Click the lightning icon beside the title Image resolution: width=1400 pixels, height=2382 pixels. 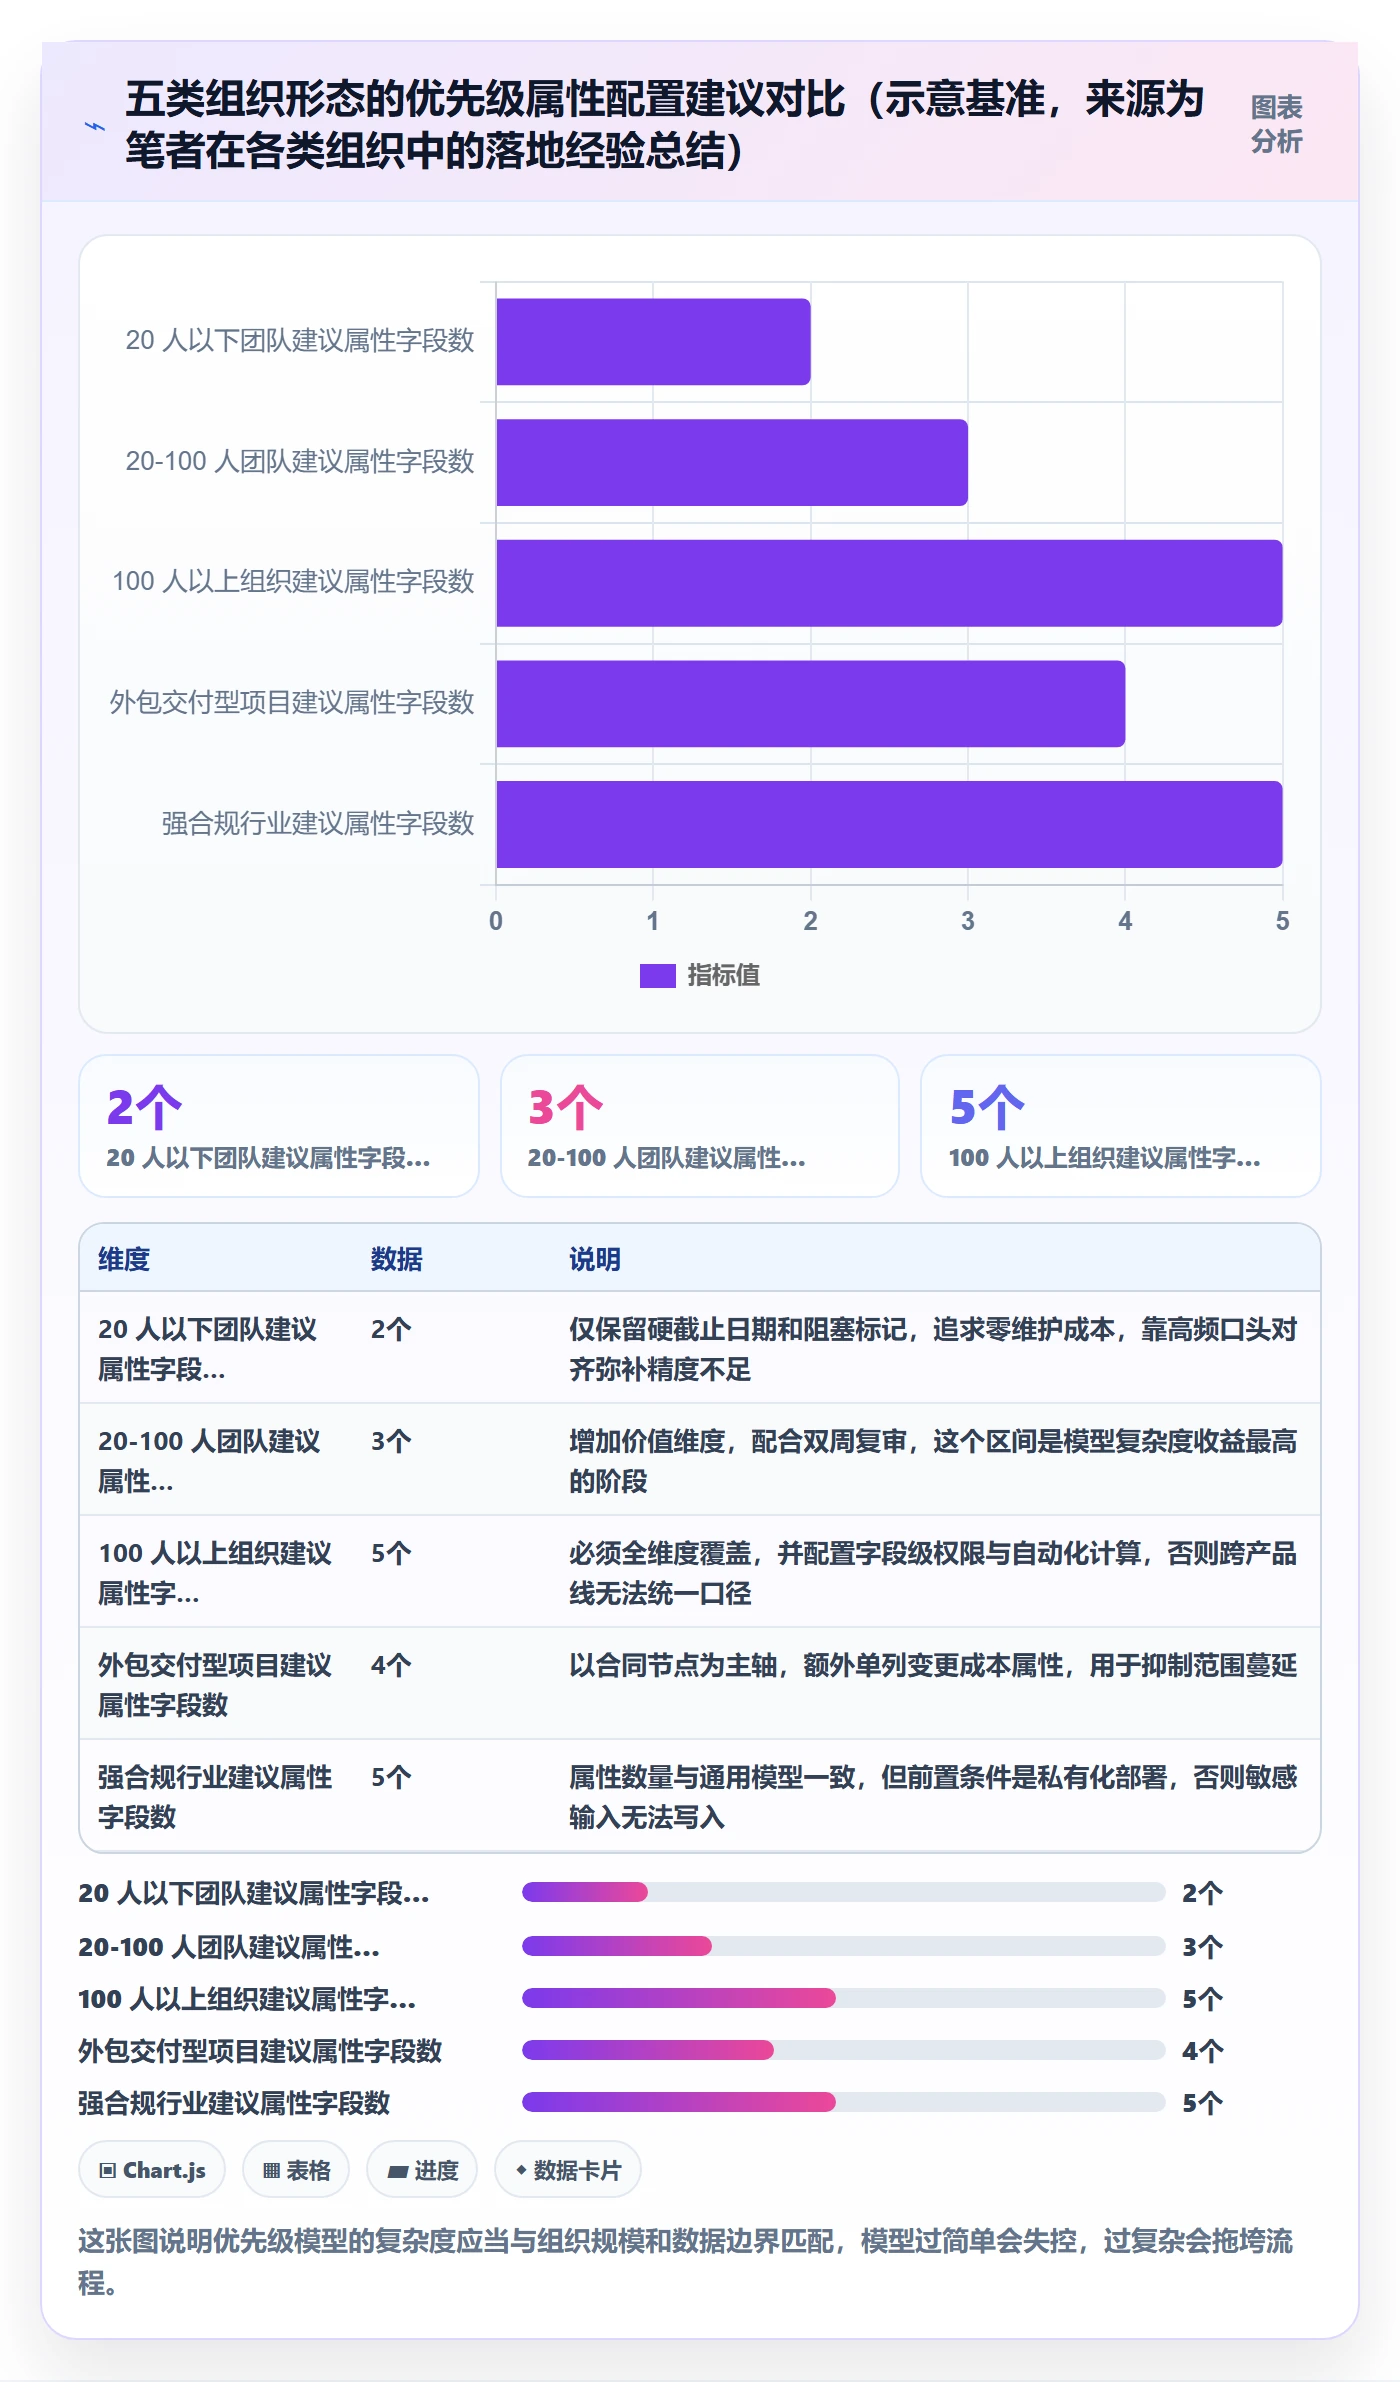[94, 126]
